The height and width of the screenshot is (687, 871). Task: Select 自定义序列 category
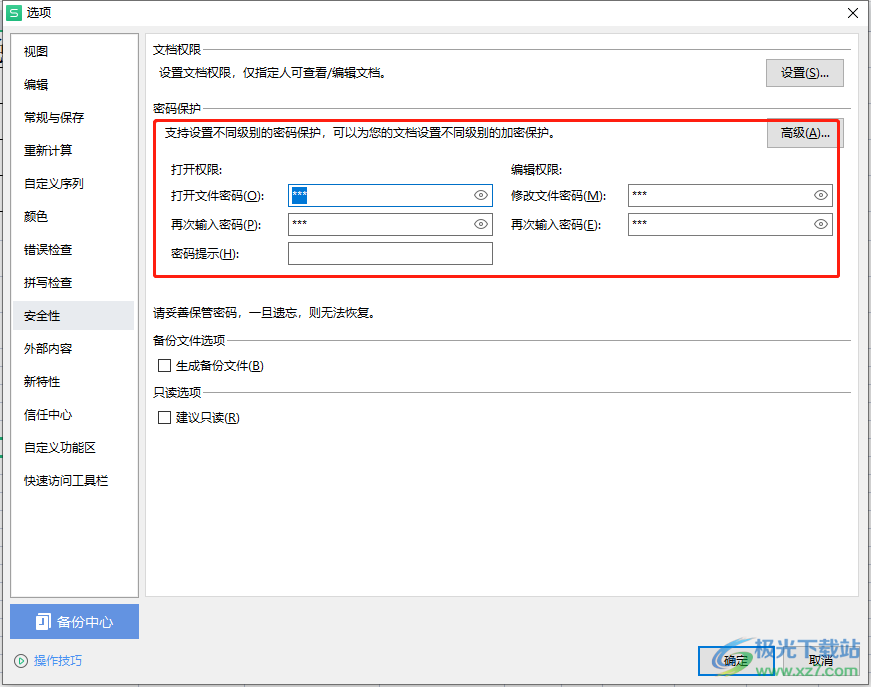click(x=73, y=183)
